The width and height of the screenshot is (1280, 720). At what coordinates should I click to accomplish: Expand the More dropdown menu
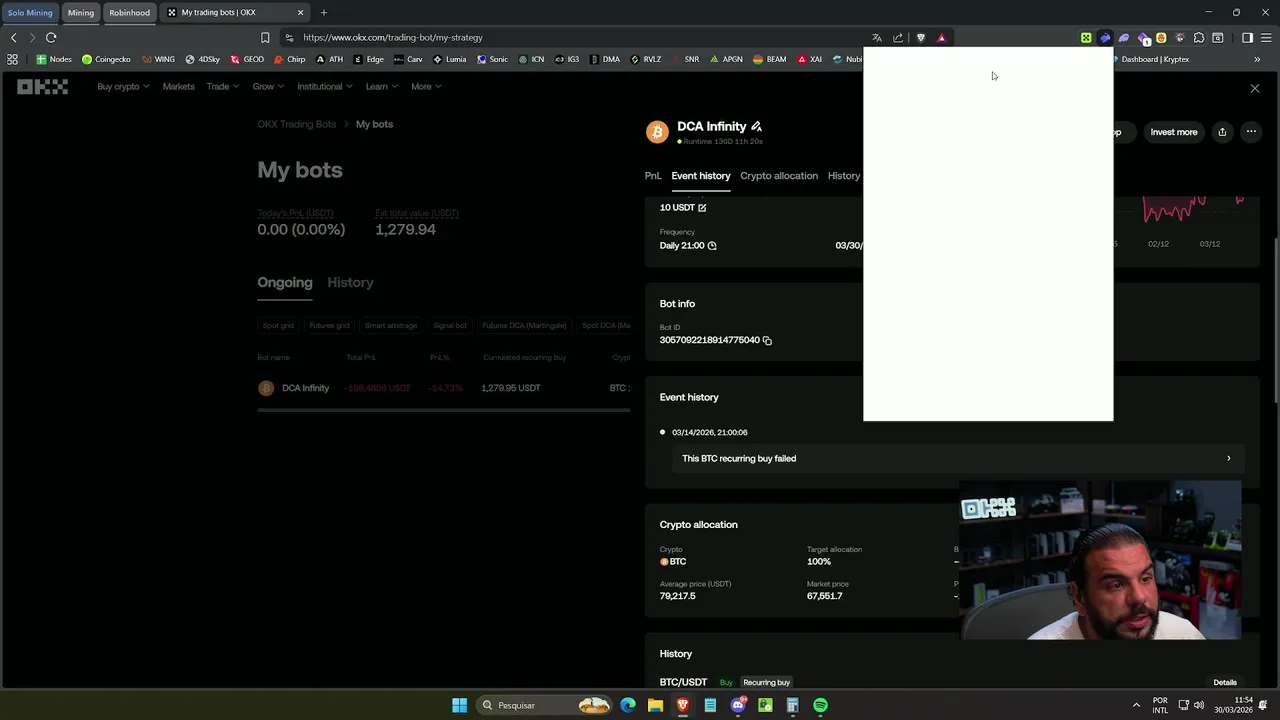[426, 87]
